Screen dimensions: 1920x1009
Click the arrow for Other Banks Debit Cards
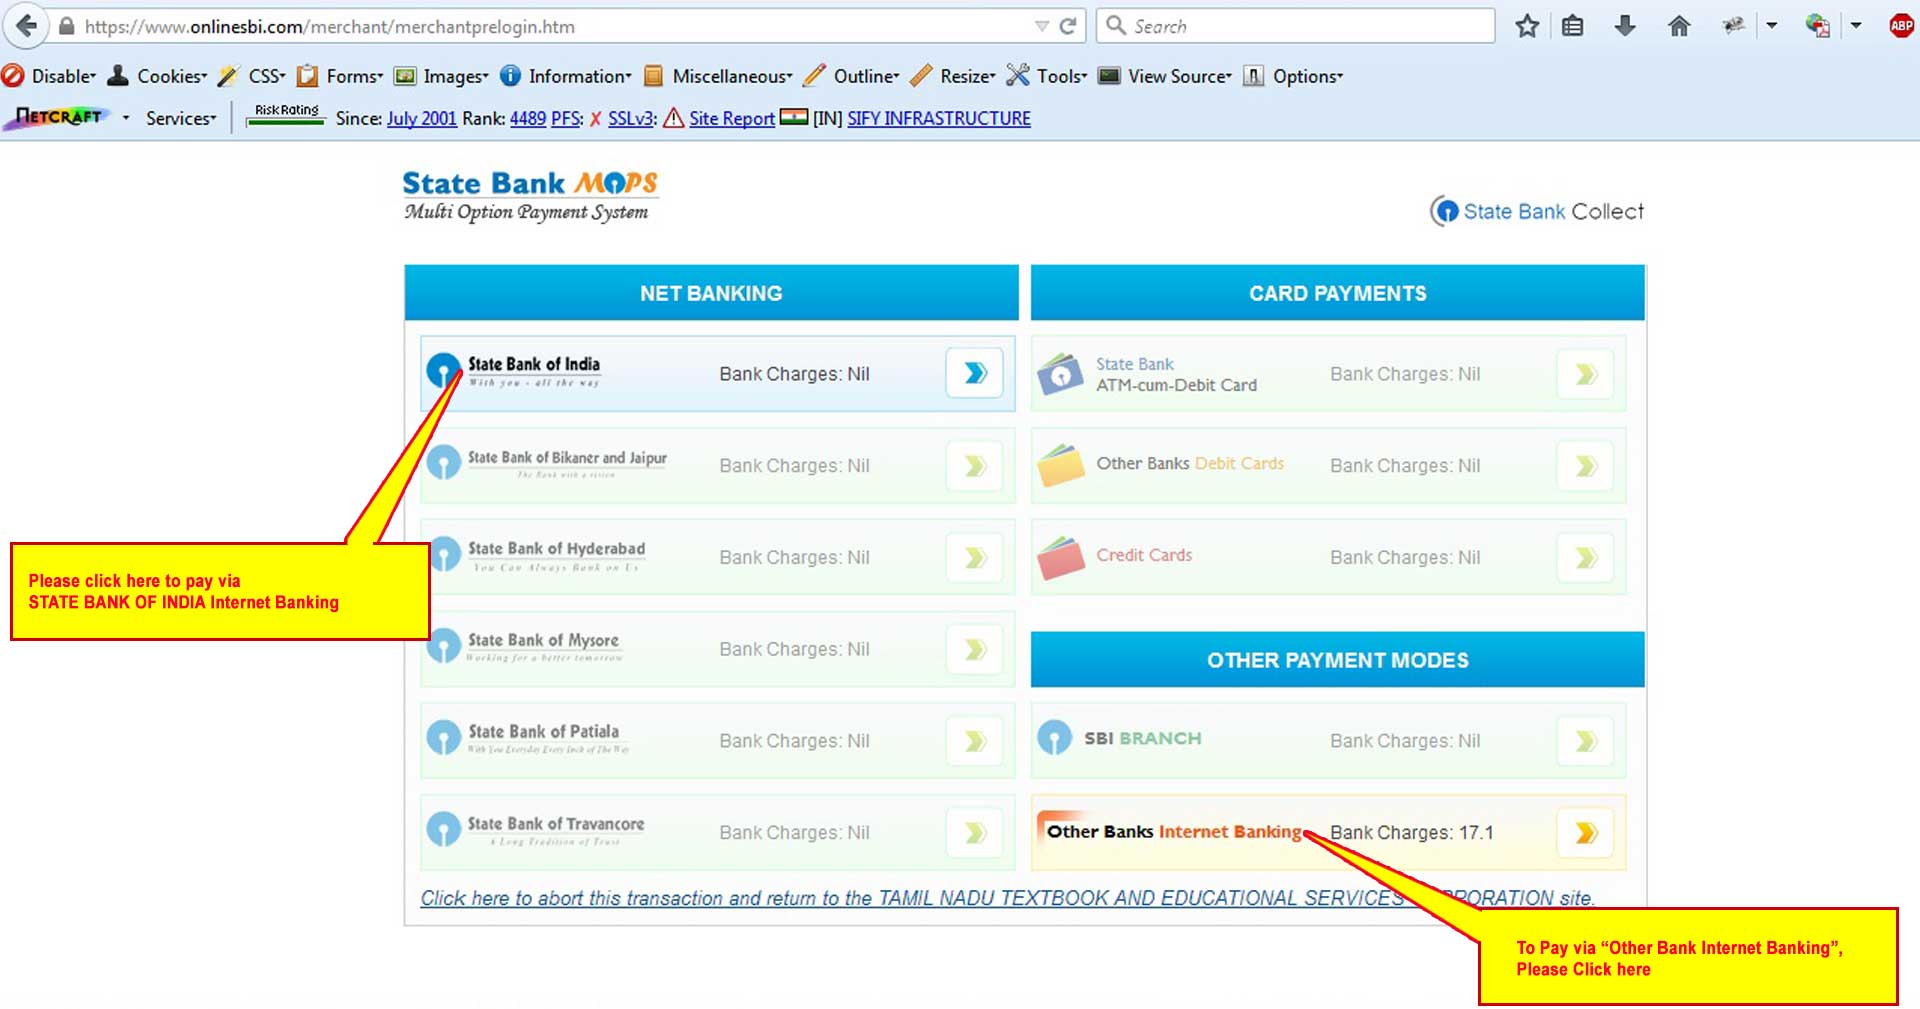tap(1585, 465)
